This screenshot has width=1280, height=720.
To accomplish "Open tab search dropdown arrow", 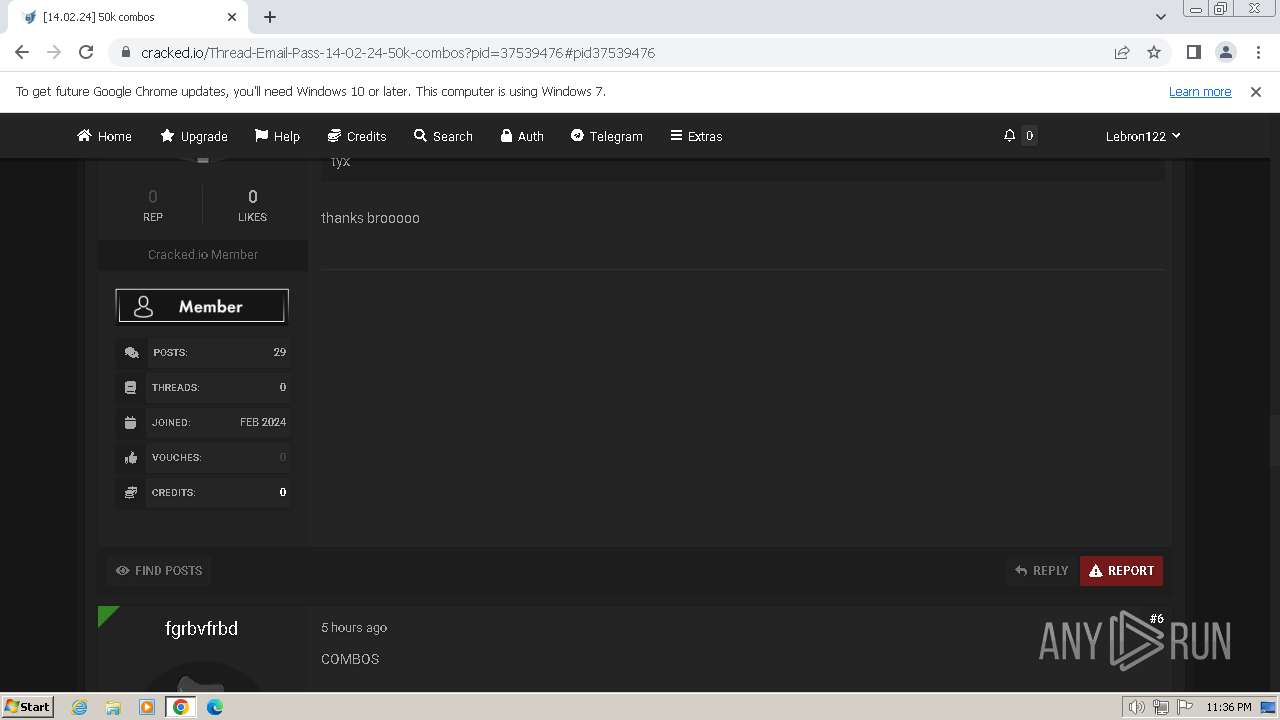I will click(x=1160, y=17).
